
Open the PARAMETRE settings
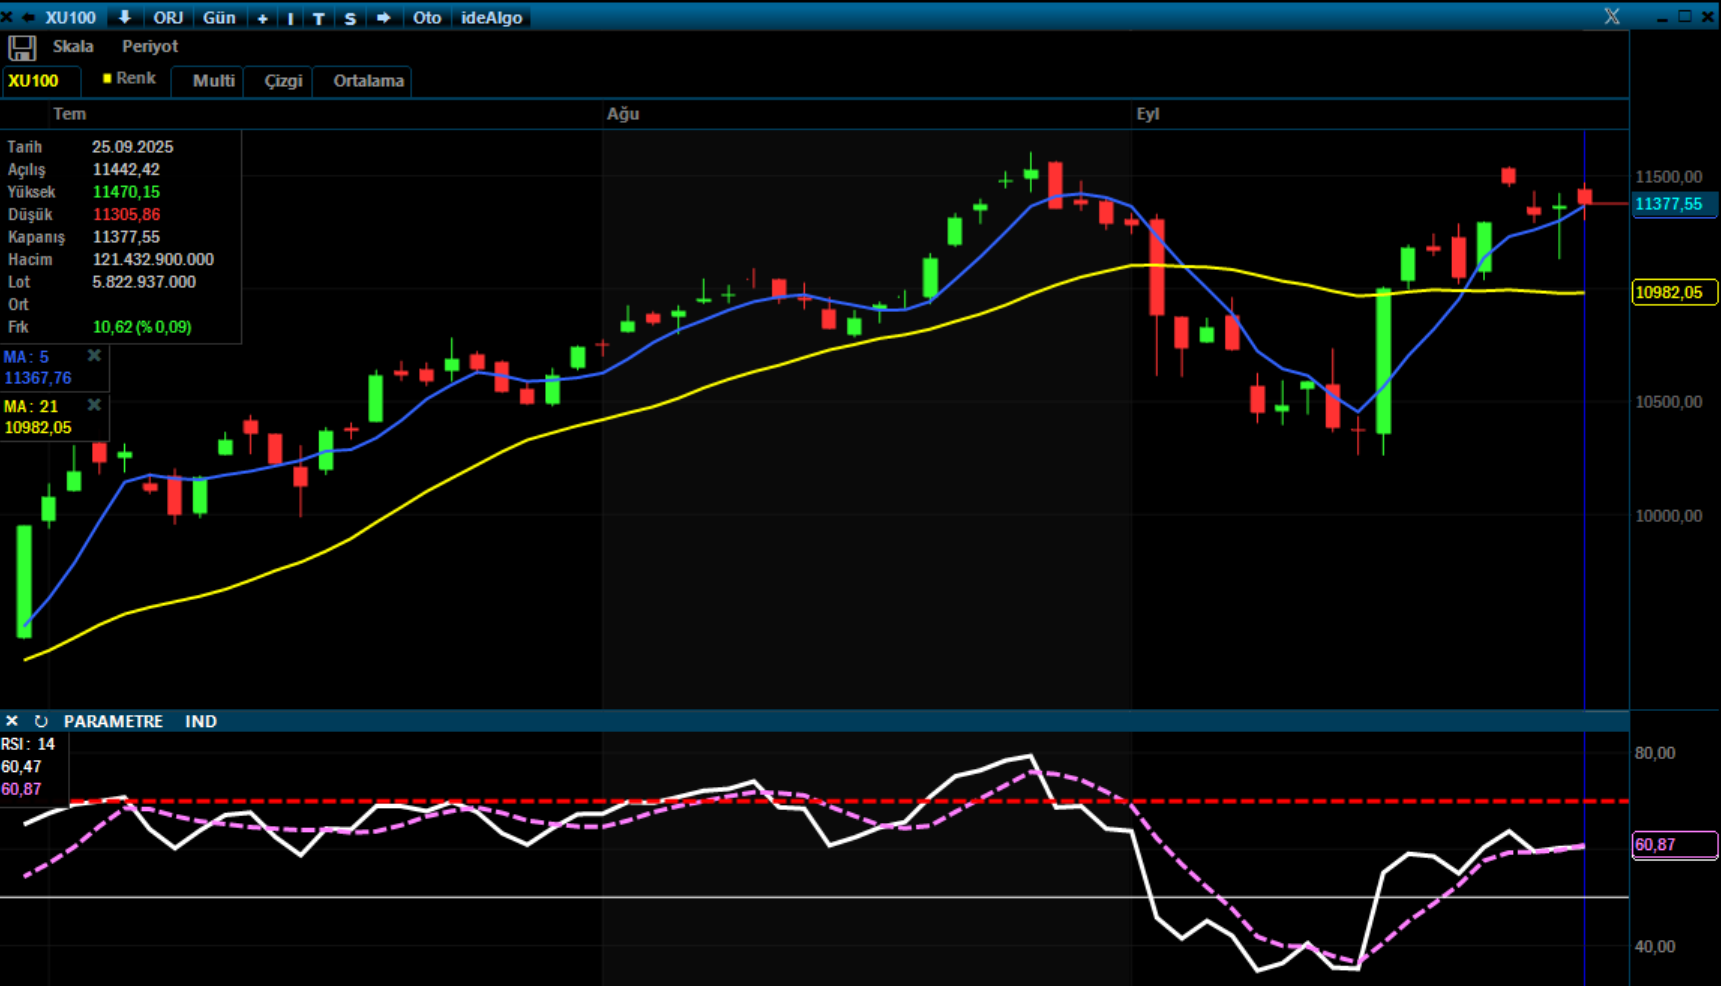(113, 721)
